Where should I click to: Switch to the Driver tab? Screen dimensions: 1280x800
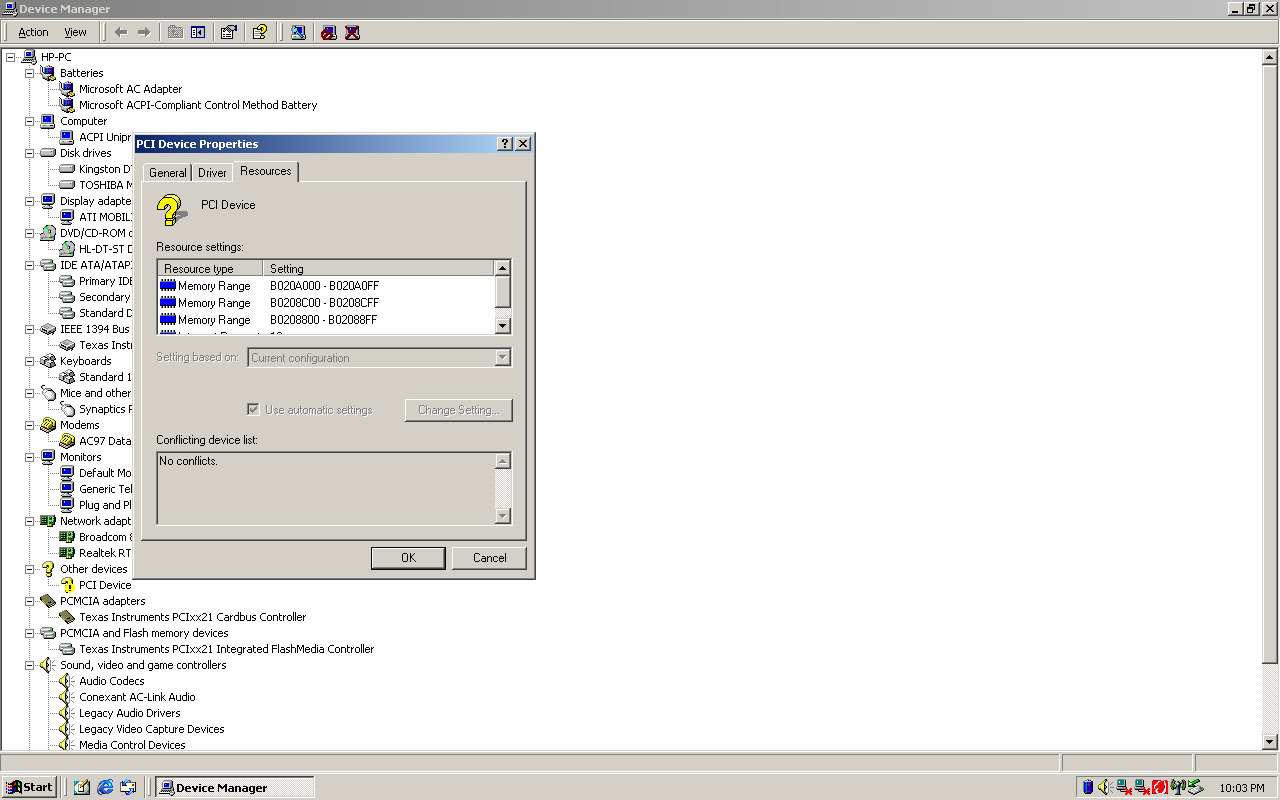[x=212, y=173]
